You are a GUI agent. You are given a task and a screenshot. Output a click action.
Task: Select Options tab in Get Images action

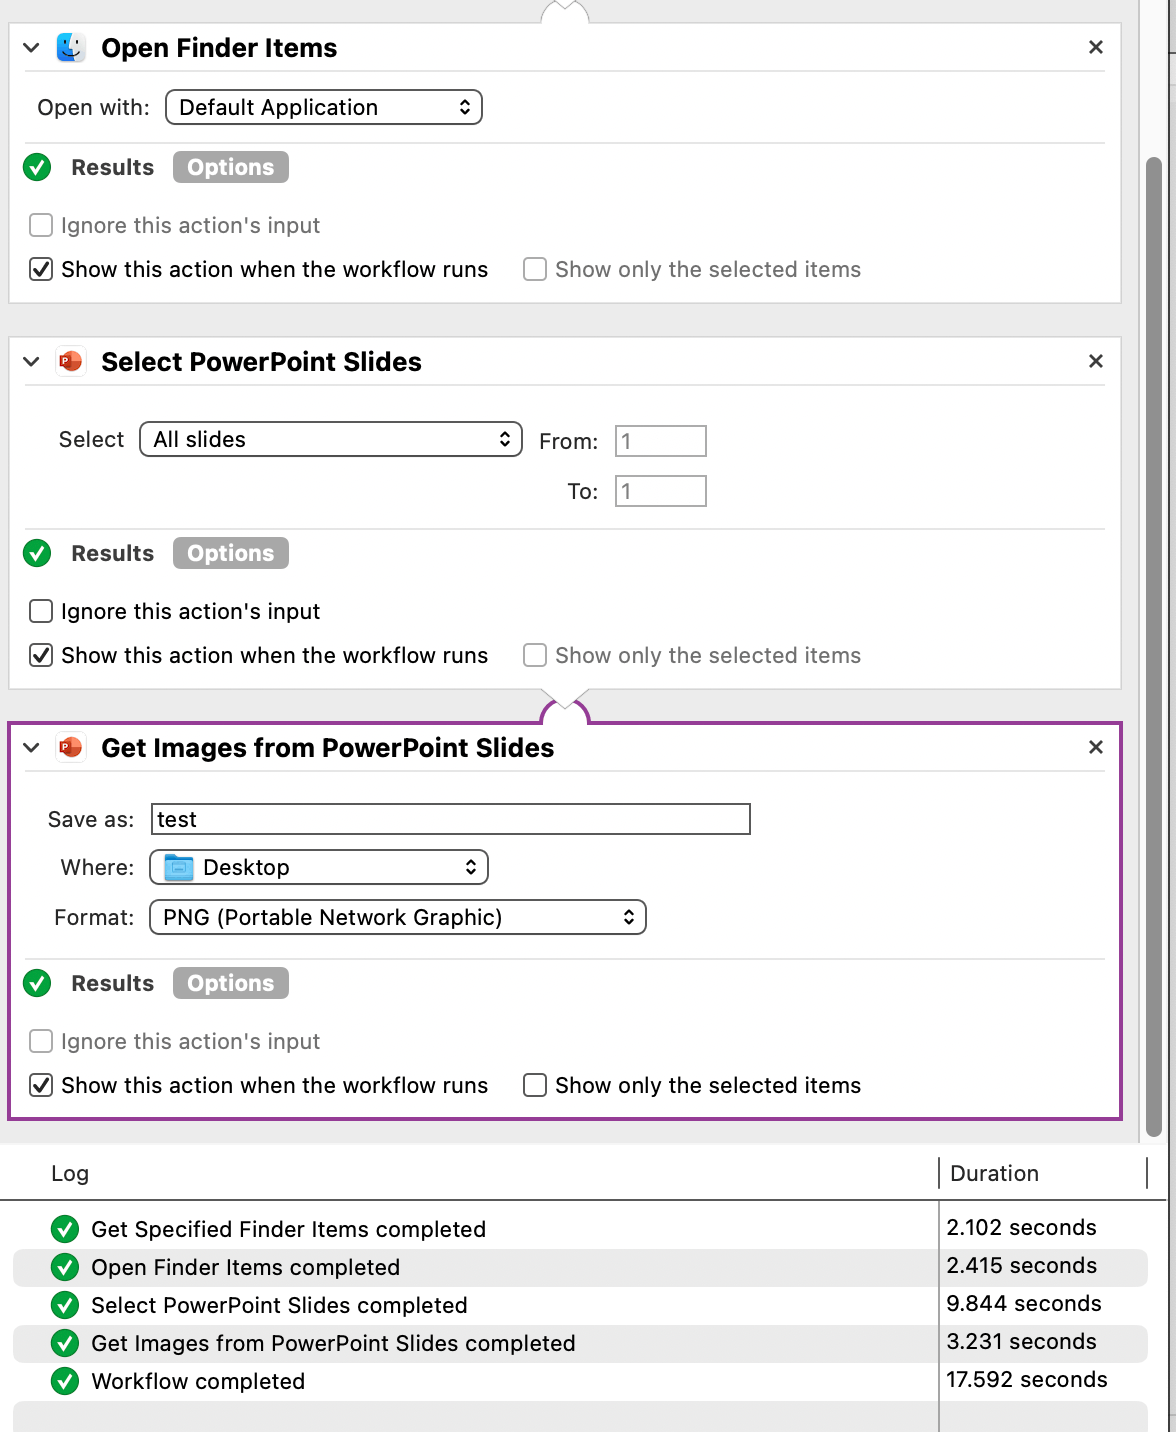click(x=231, y=983)
